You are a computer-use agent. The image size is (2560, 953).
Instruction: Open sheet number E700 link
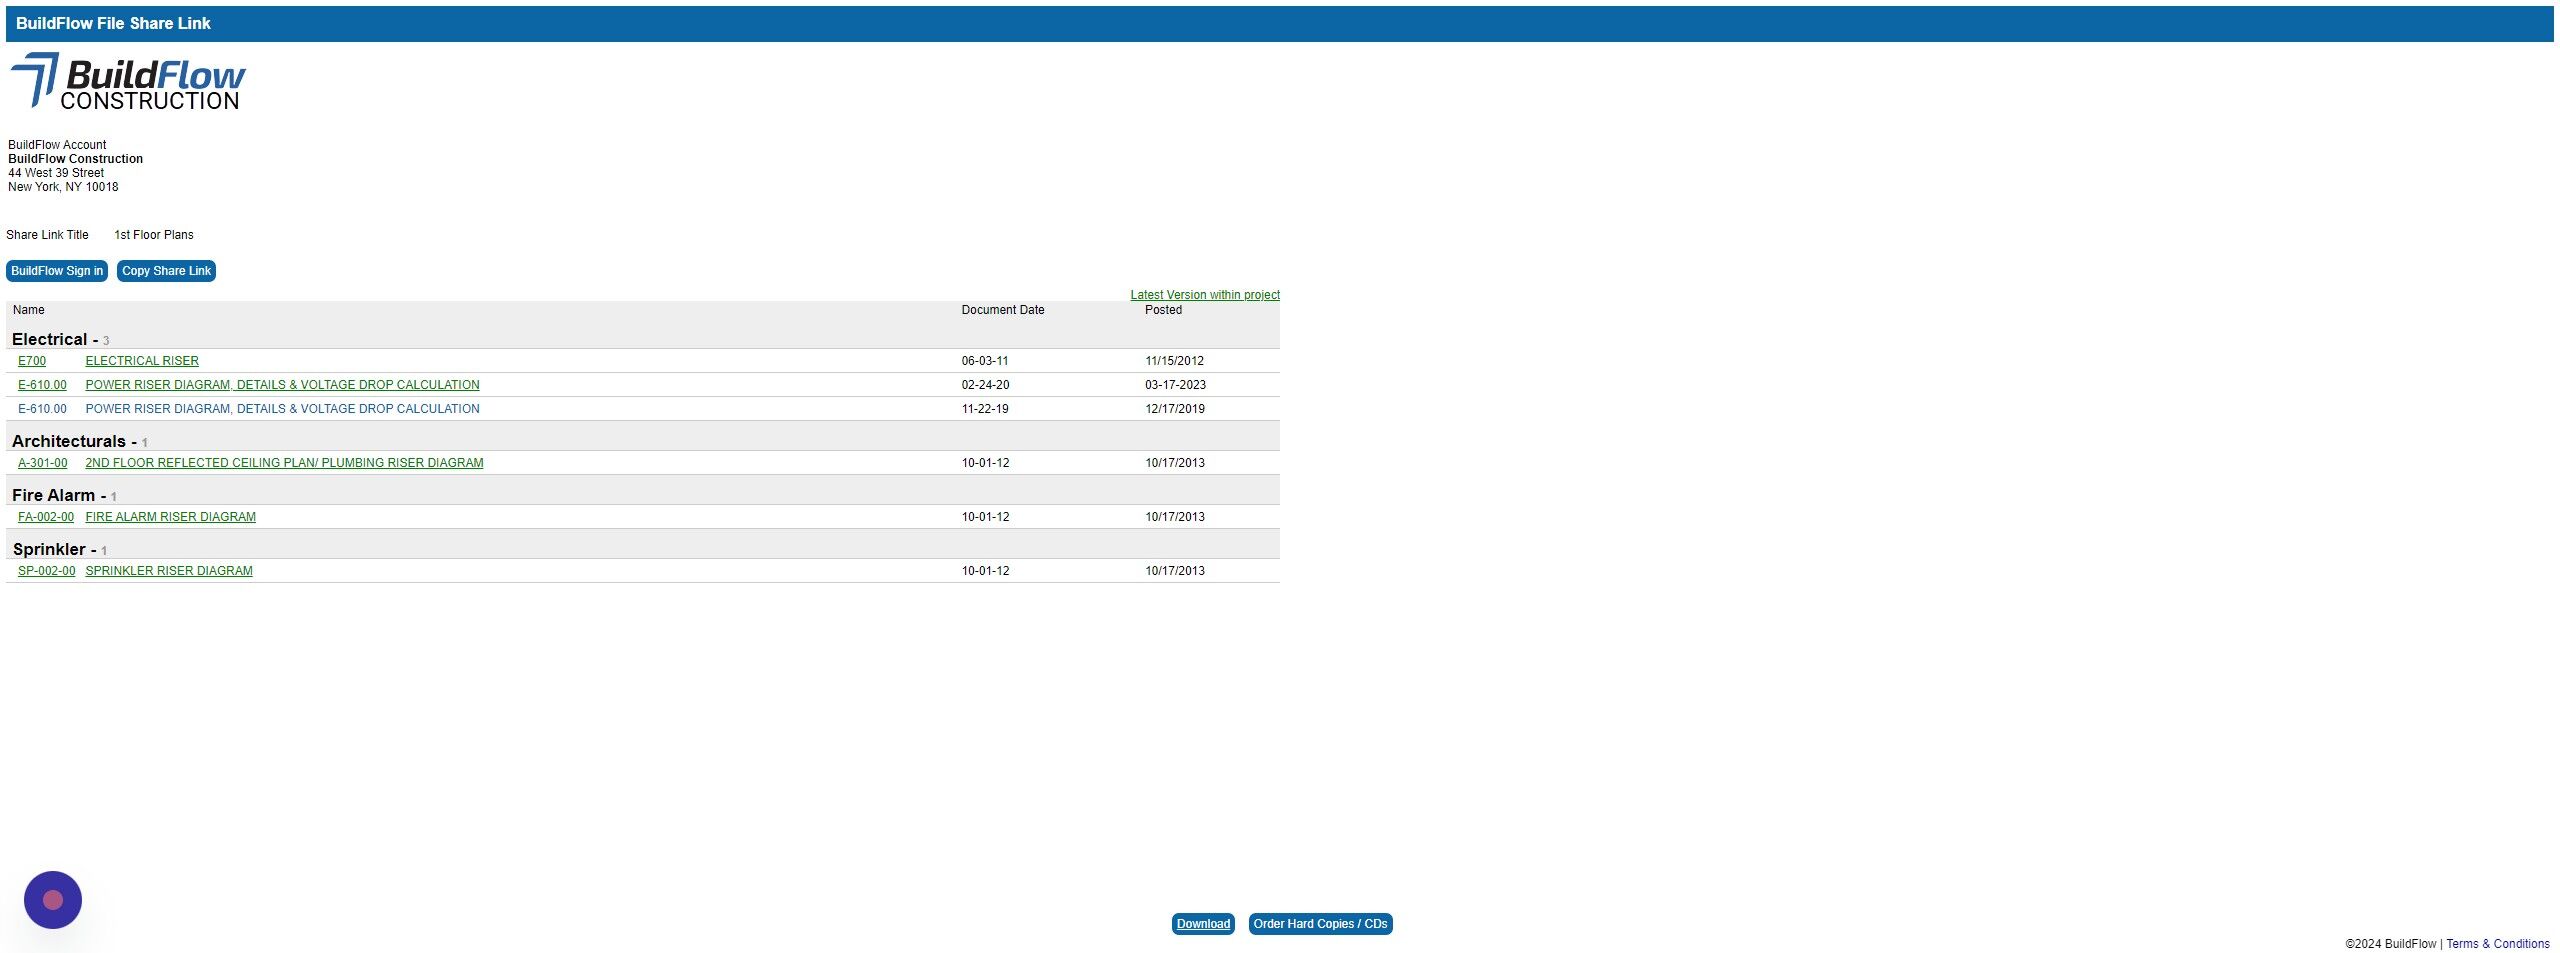[x=32, y=361]
